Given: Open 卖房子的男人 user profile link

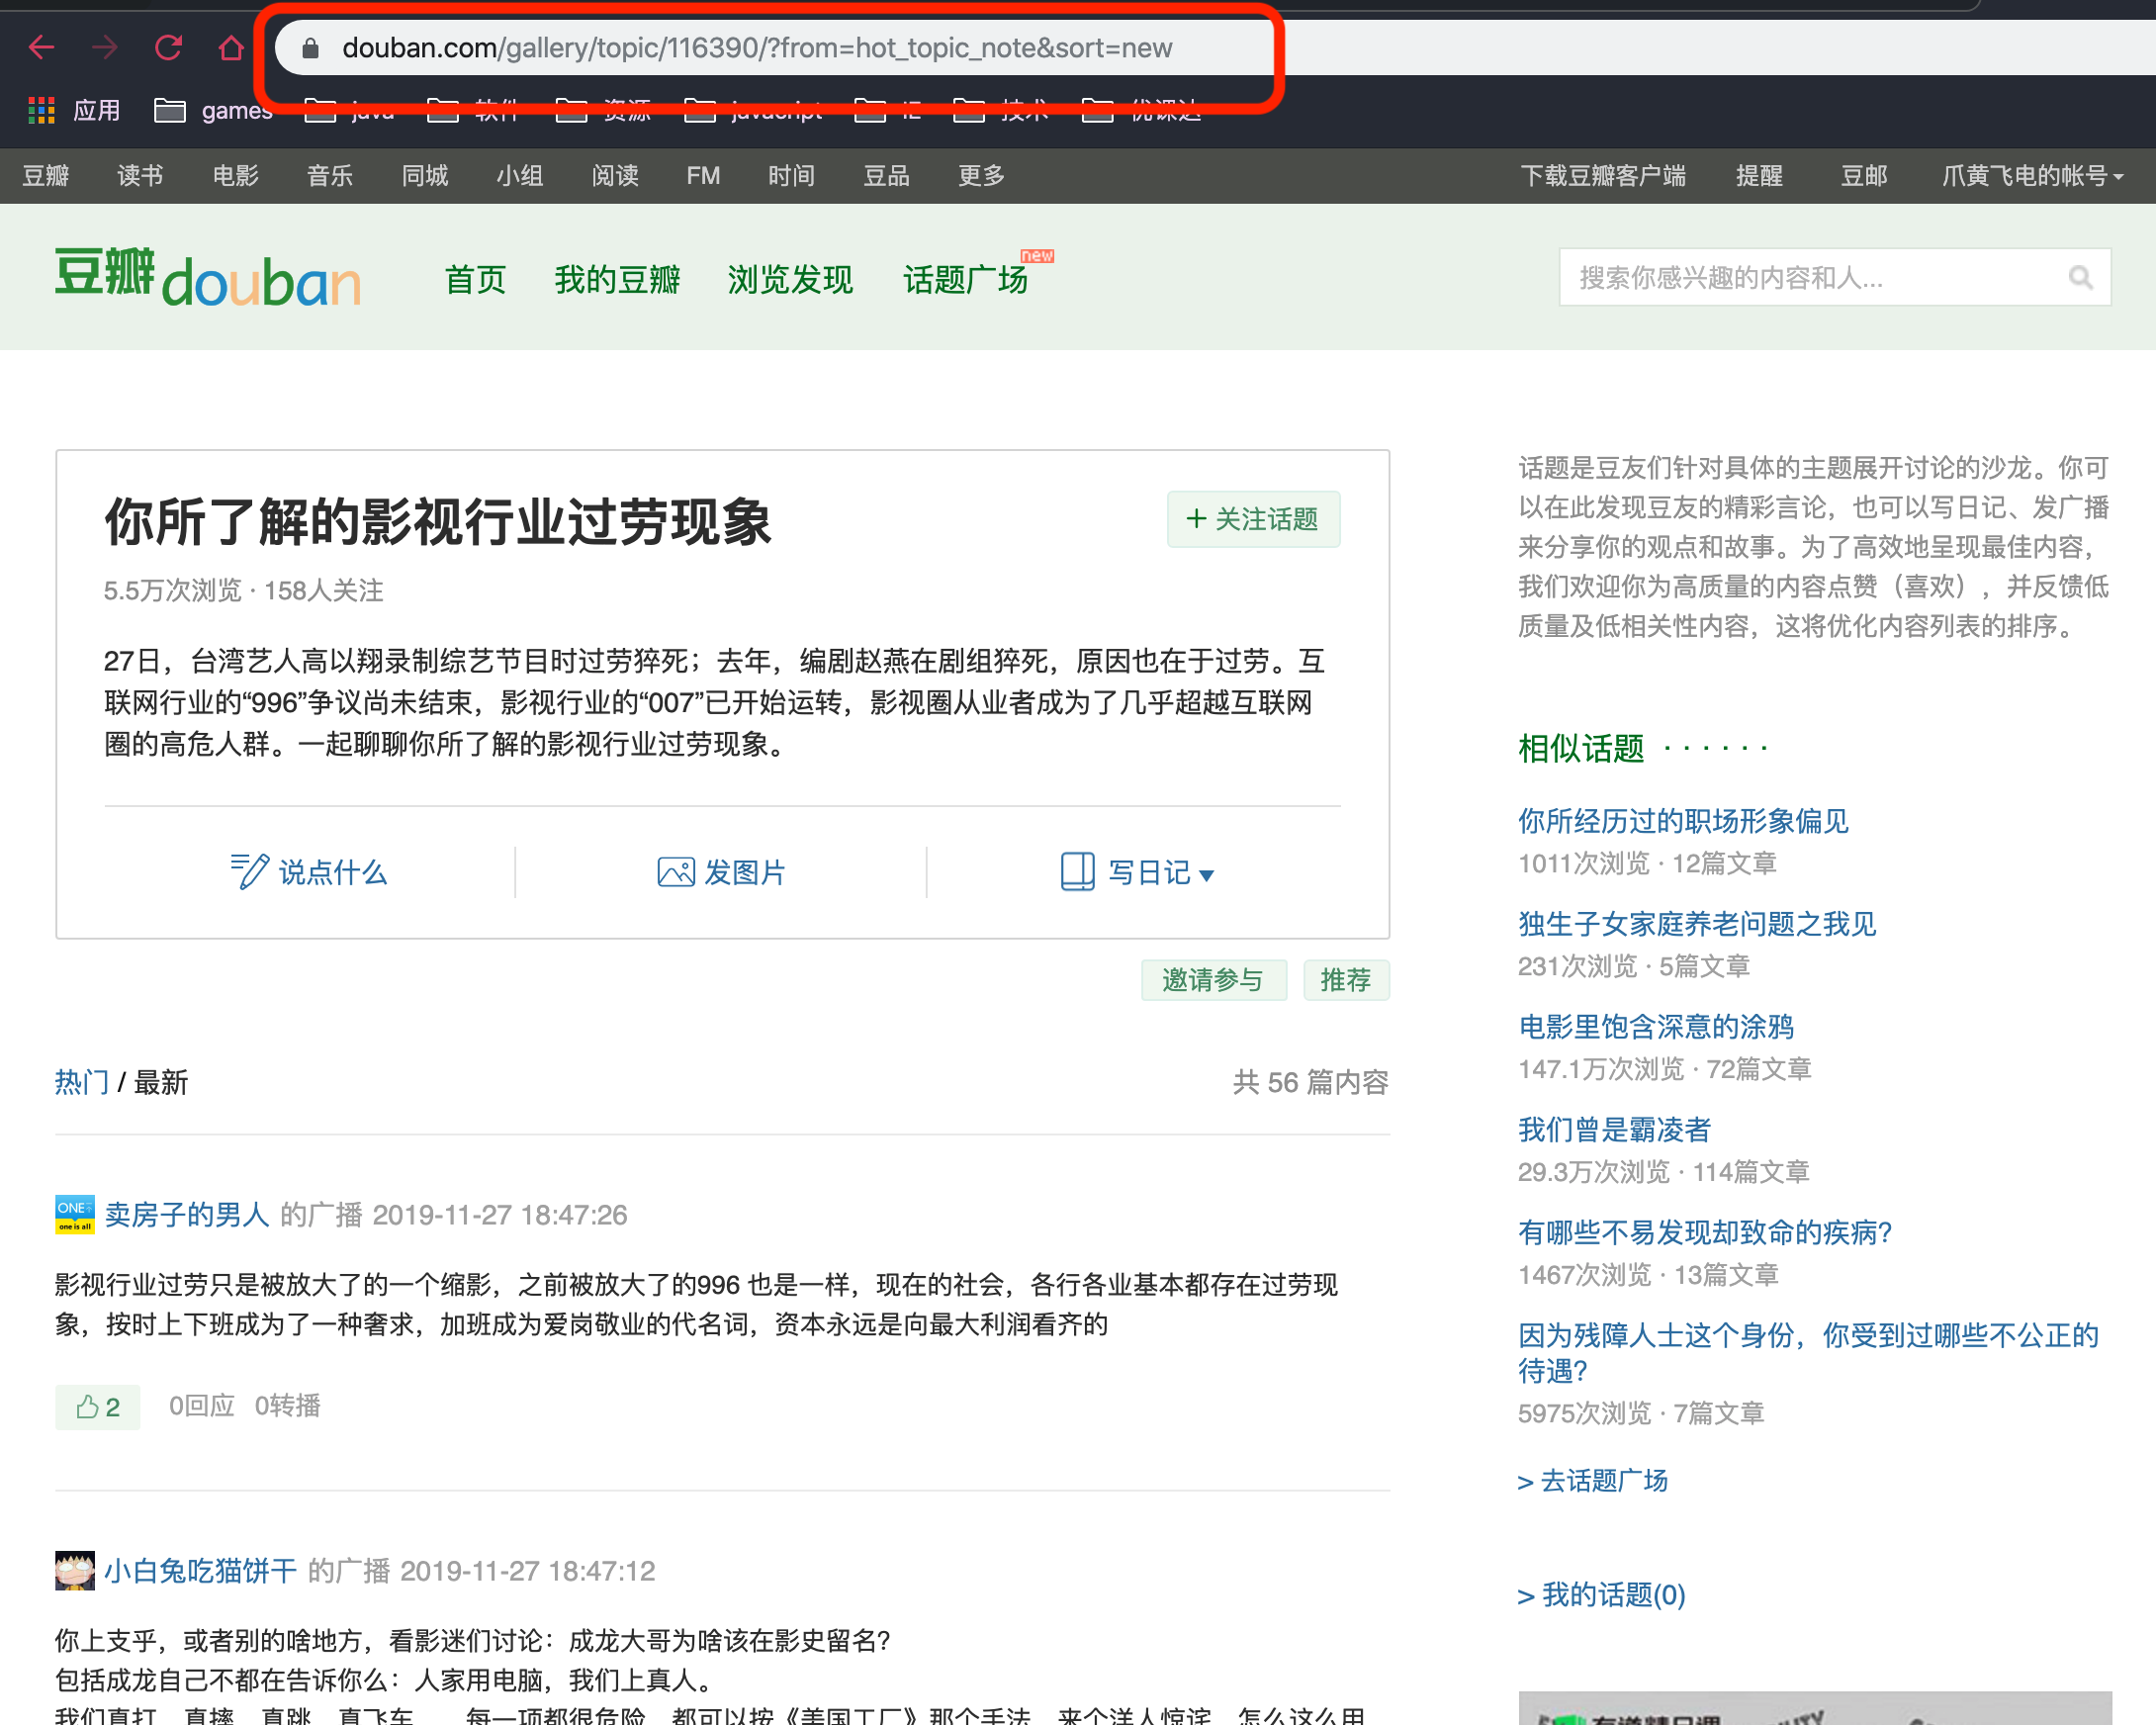Looking at the screenshot, I should [187, 1214].
